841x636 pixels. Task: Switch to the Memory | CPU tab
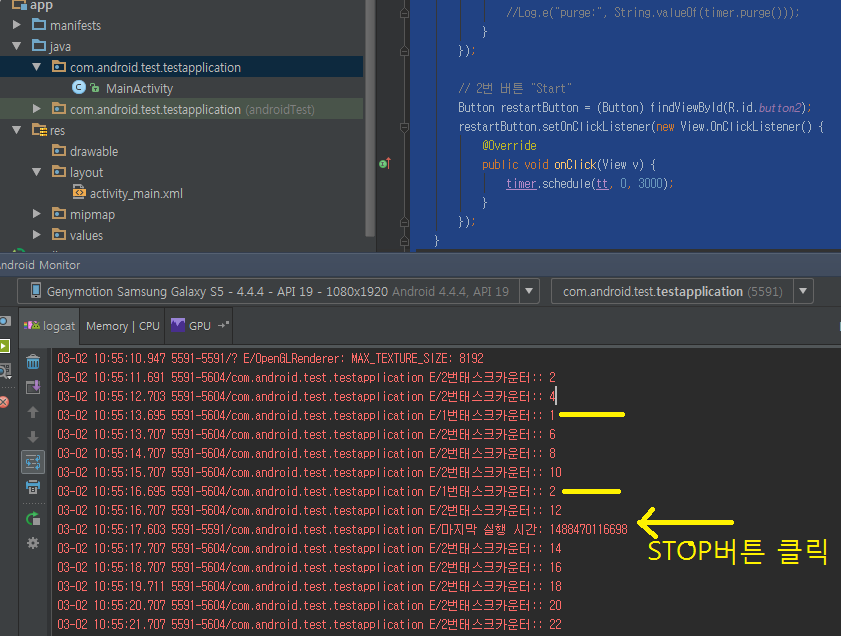[122, 326]
